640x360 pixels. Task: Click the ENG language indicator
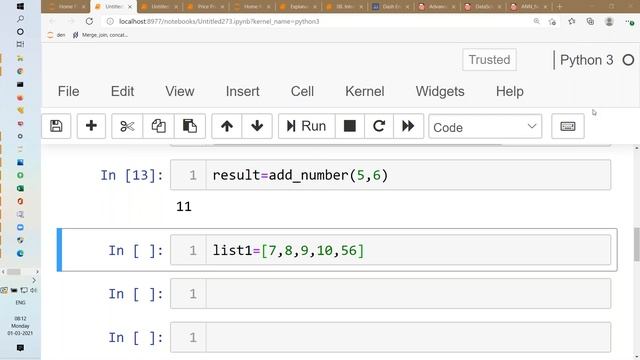[20, 302]
